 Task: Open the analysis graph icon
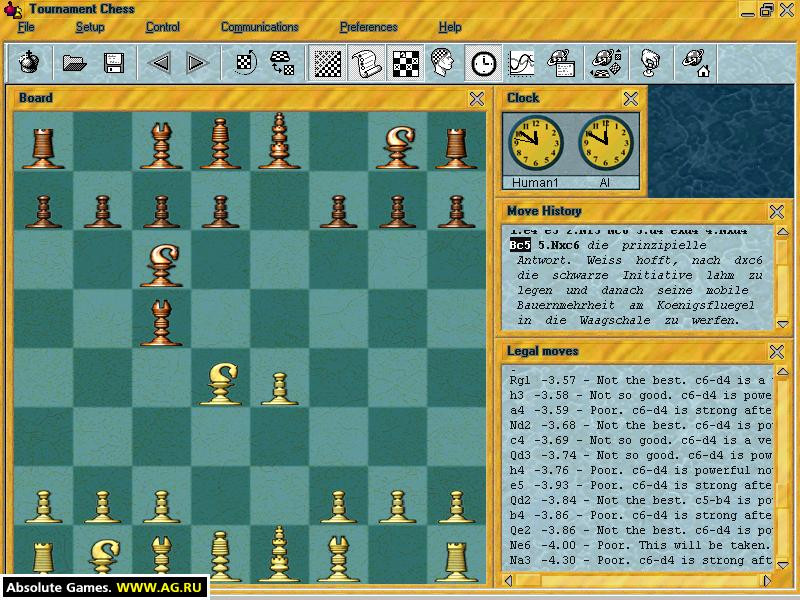pos(521,63)
